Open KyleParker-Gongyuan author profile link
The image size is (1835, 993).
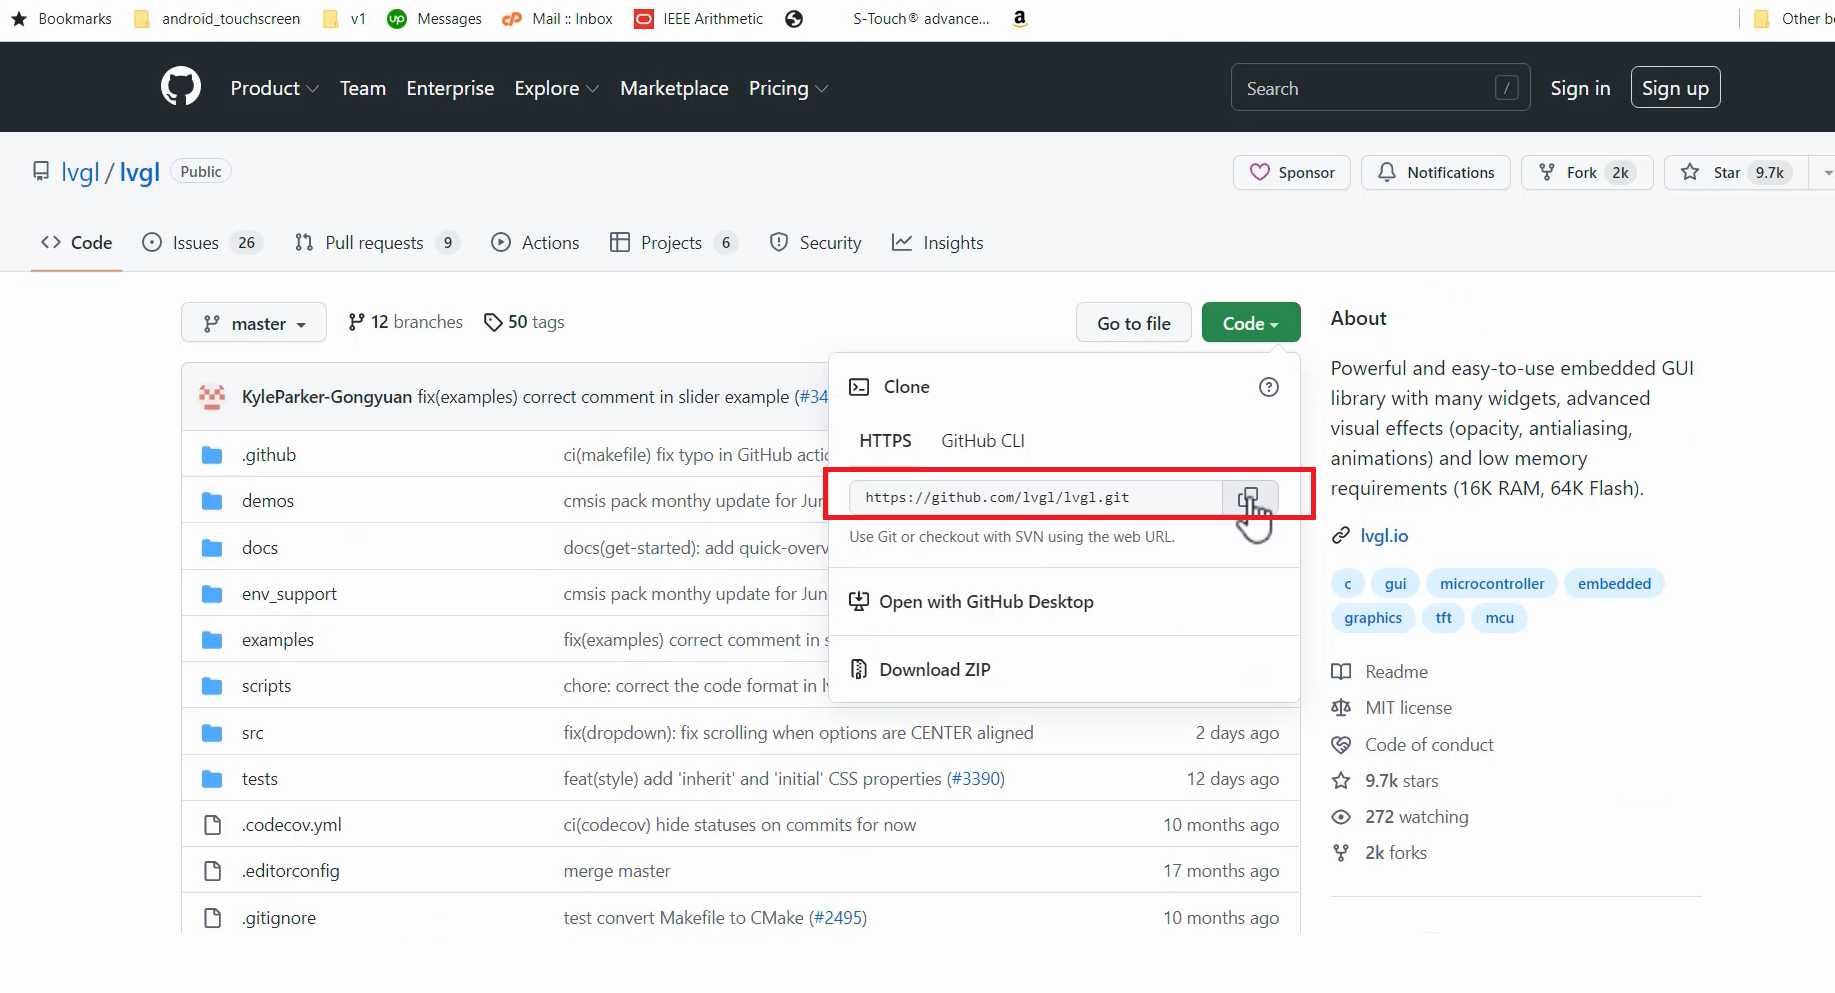tap(327, 397)
